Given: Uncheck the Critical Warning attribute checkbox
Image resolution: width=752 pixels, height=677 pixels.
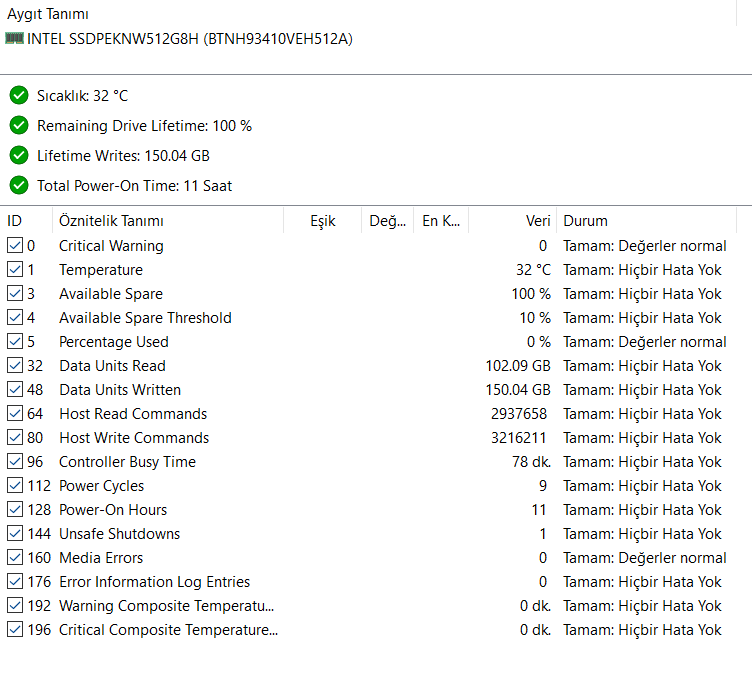Looking at the screenshot, I should point(15,246).
